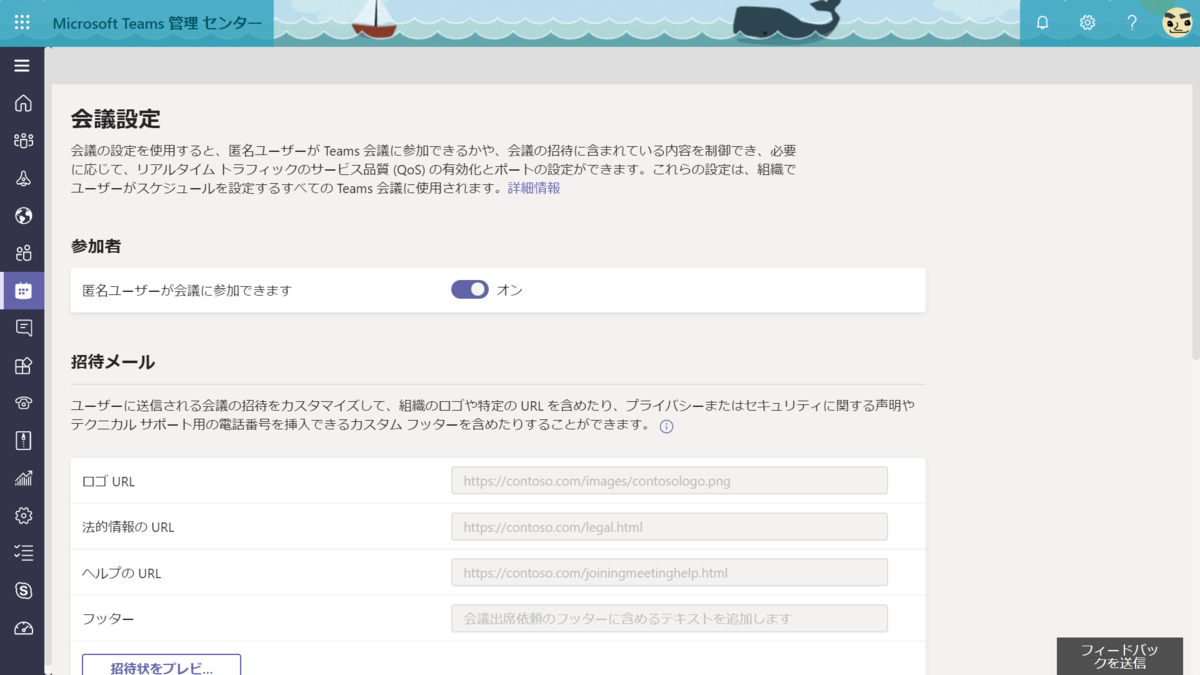Go to Home in sidebar
This screenshot has width=1200, height=675.
pyautogui.click(x=23, y=104)
